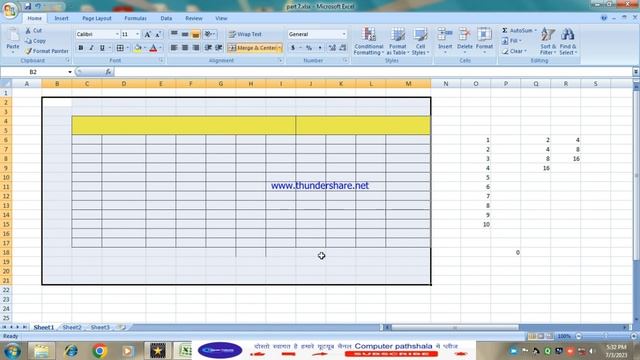Switch to Insert ribbon tab
This screenshot has height=360, width=640.
tap(62, 18)
